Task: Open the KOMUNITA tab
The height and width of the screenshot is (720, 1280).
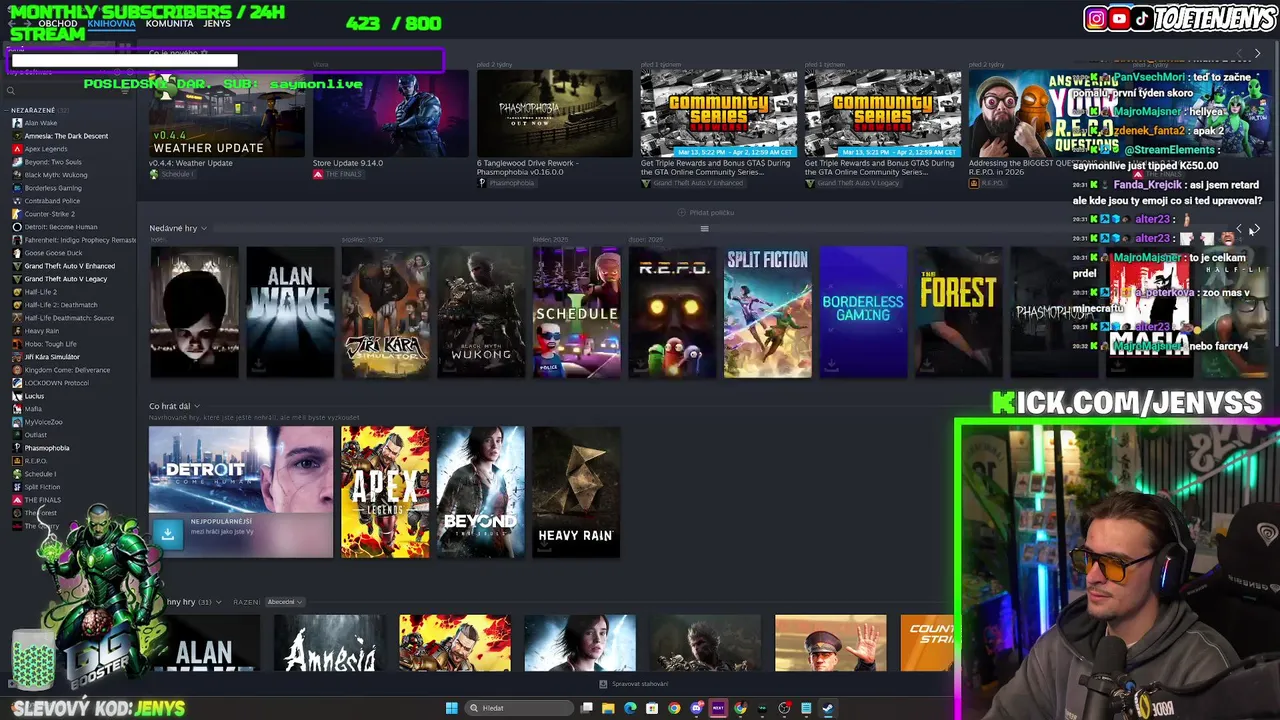Action: coord(170,23)
